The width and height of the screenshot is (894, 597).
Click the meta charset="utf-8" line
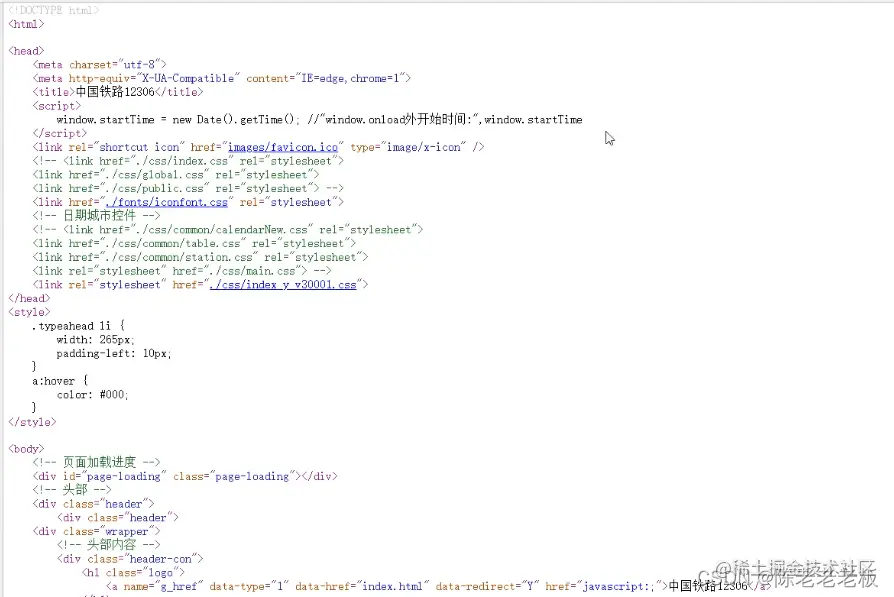tap(99, 64)
